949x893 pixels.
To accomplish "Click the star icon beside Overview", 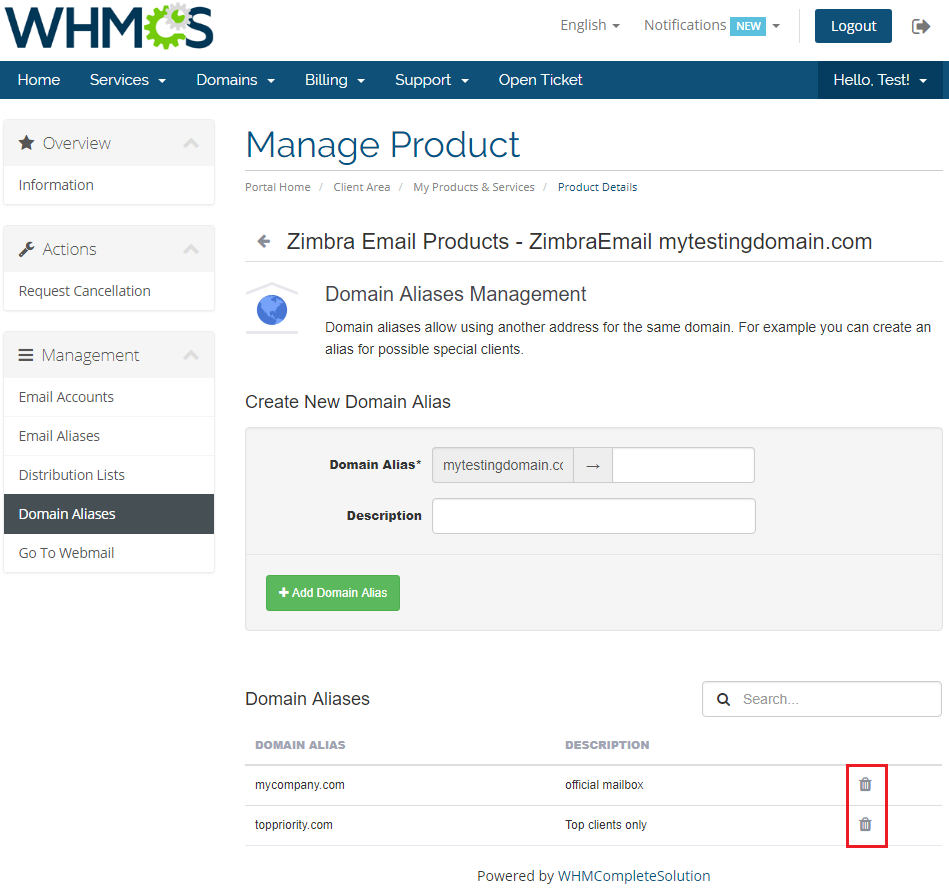I will point(26,143).
